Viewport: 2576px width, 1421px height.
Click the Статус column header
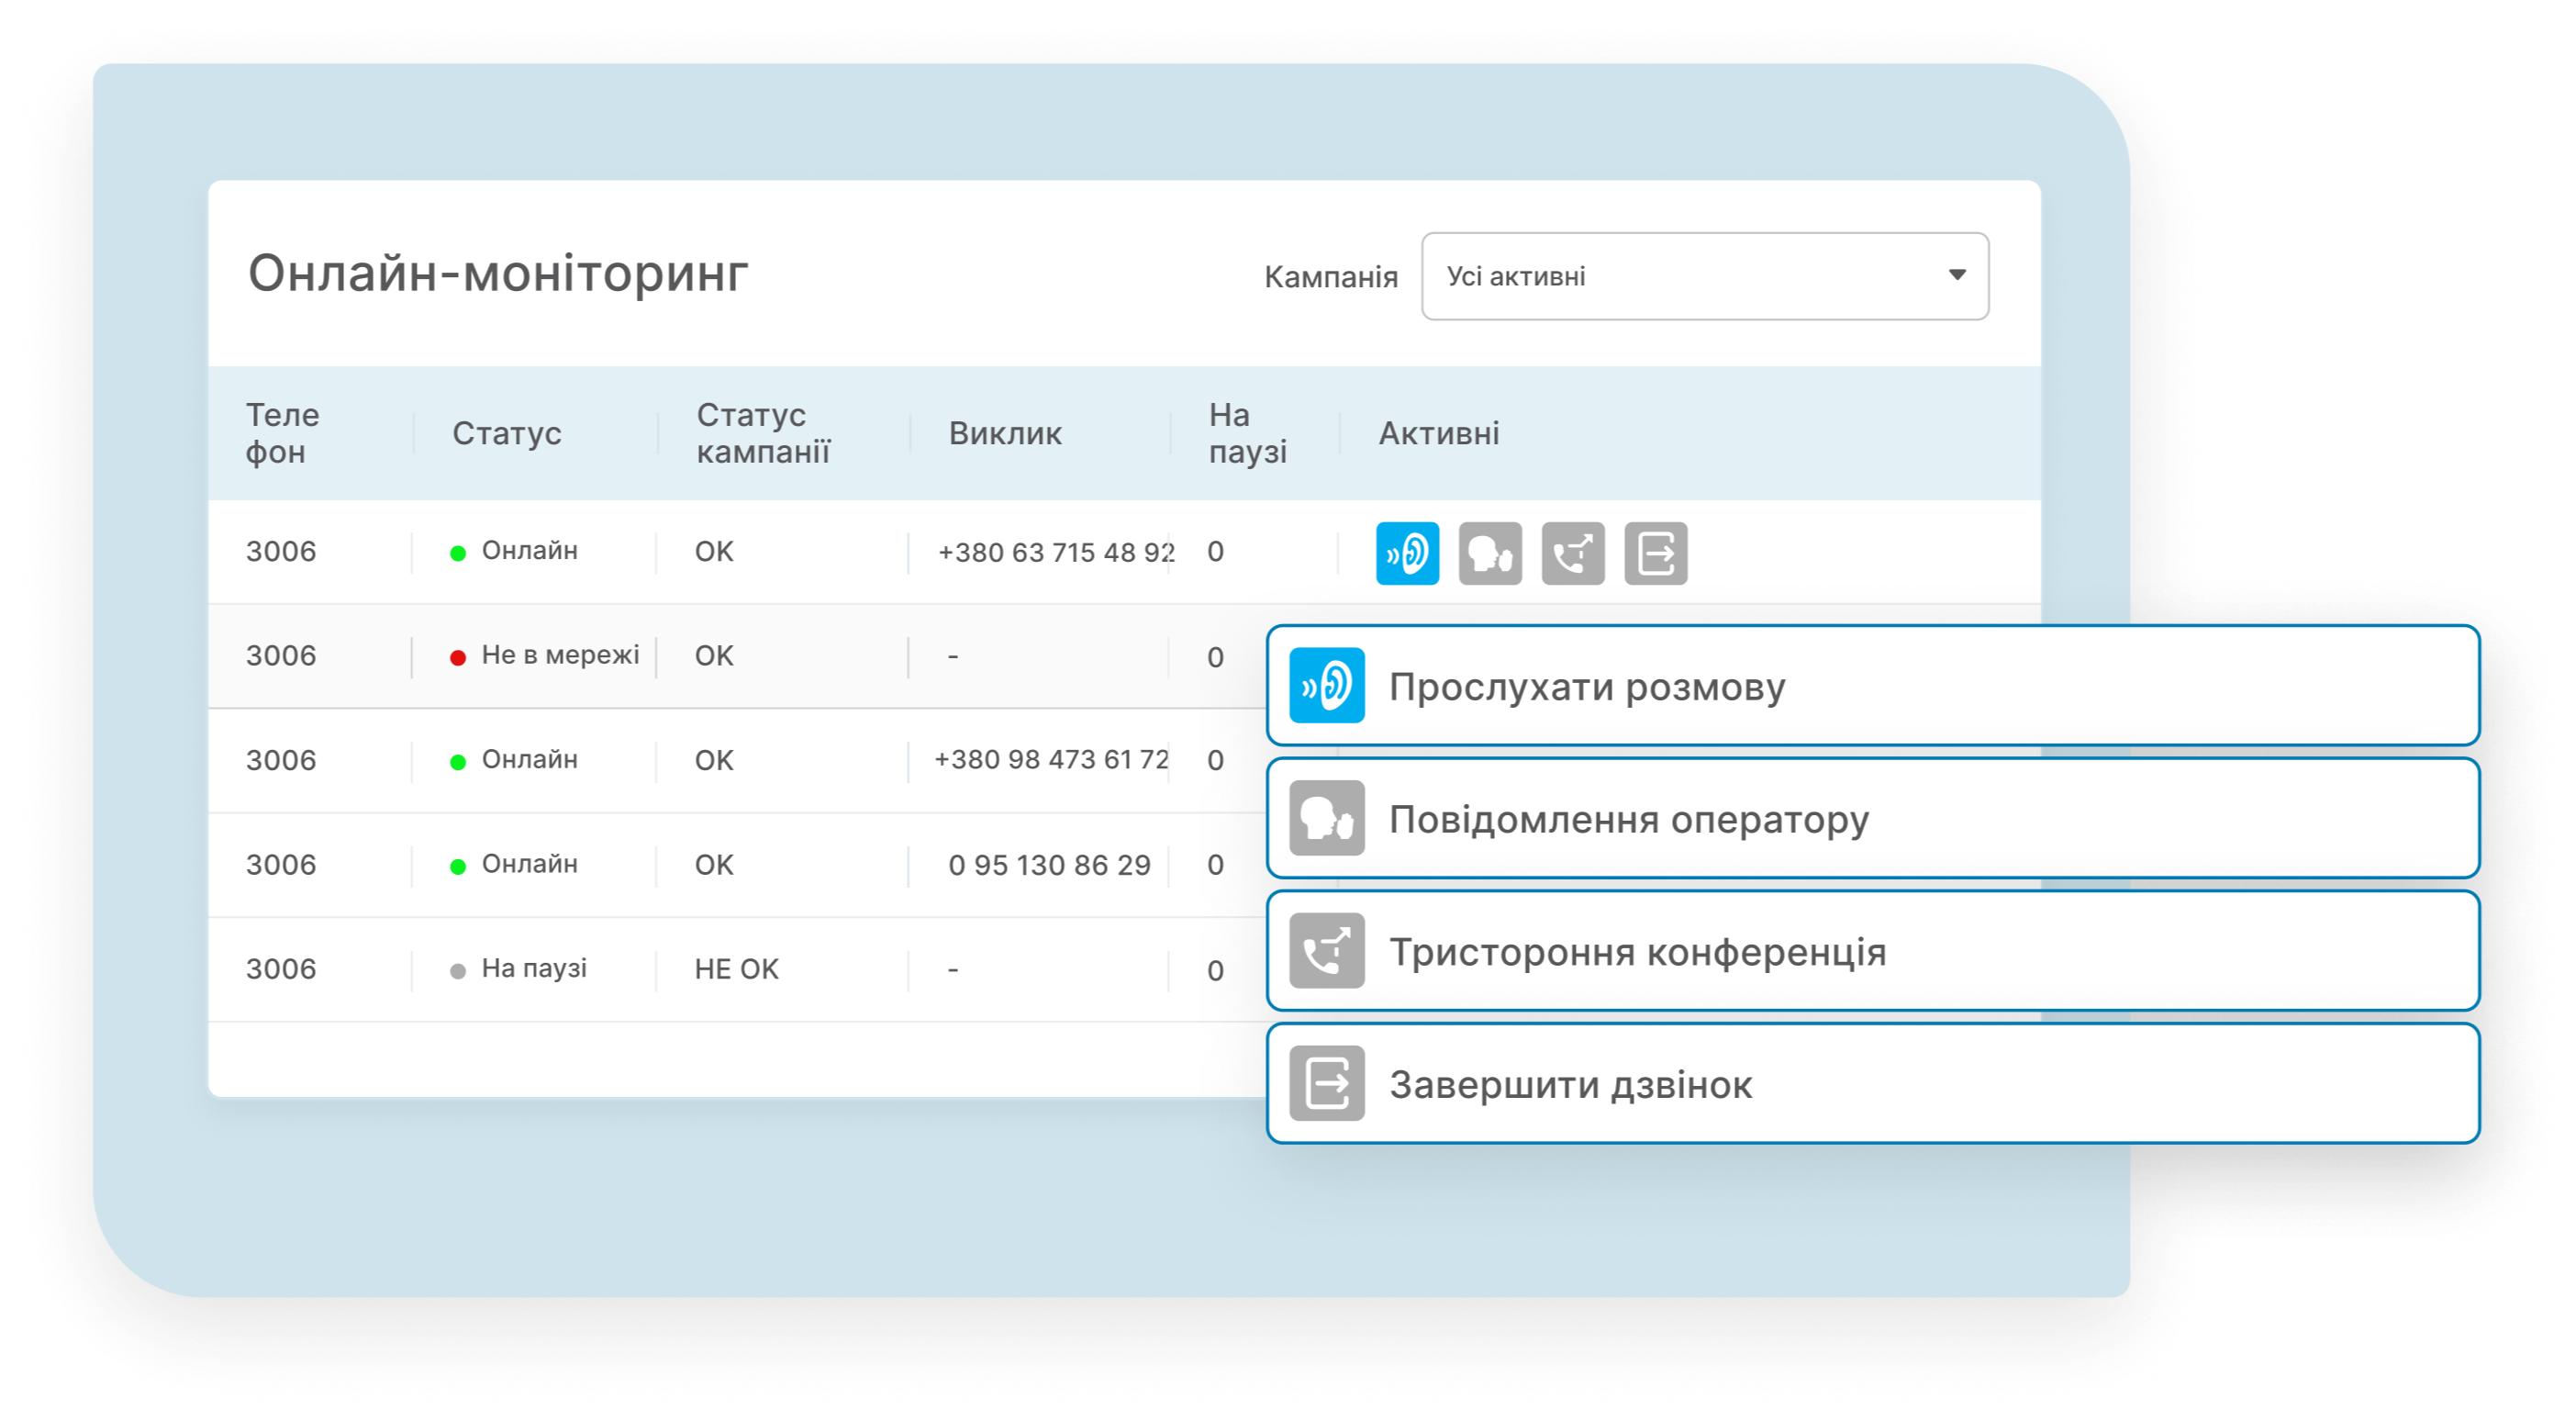tap(506, 433)
